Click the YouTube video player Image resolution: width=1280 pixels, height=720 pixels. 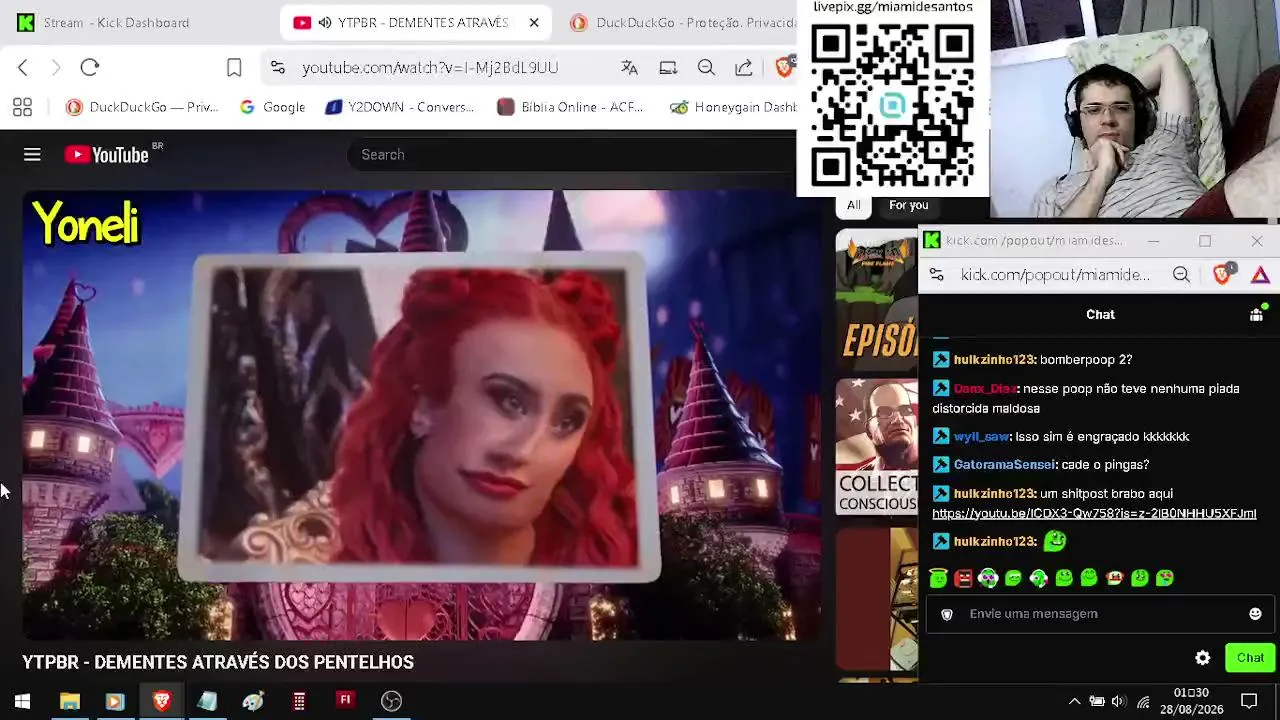(x=422, y=415)
